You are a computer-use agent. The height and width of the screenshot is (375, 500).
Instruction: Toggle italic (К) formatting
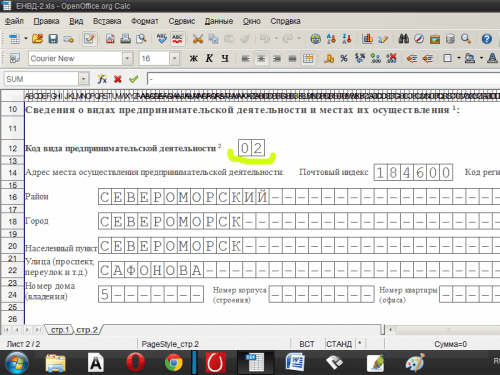(209, 59)
